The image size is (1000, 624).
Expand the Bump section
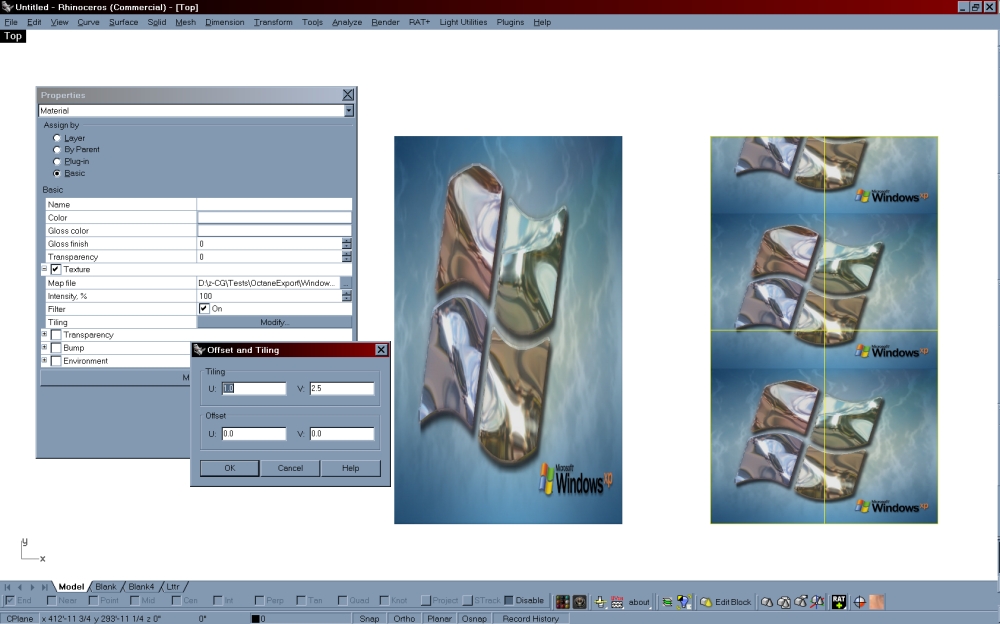coord(44,347)
